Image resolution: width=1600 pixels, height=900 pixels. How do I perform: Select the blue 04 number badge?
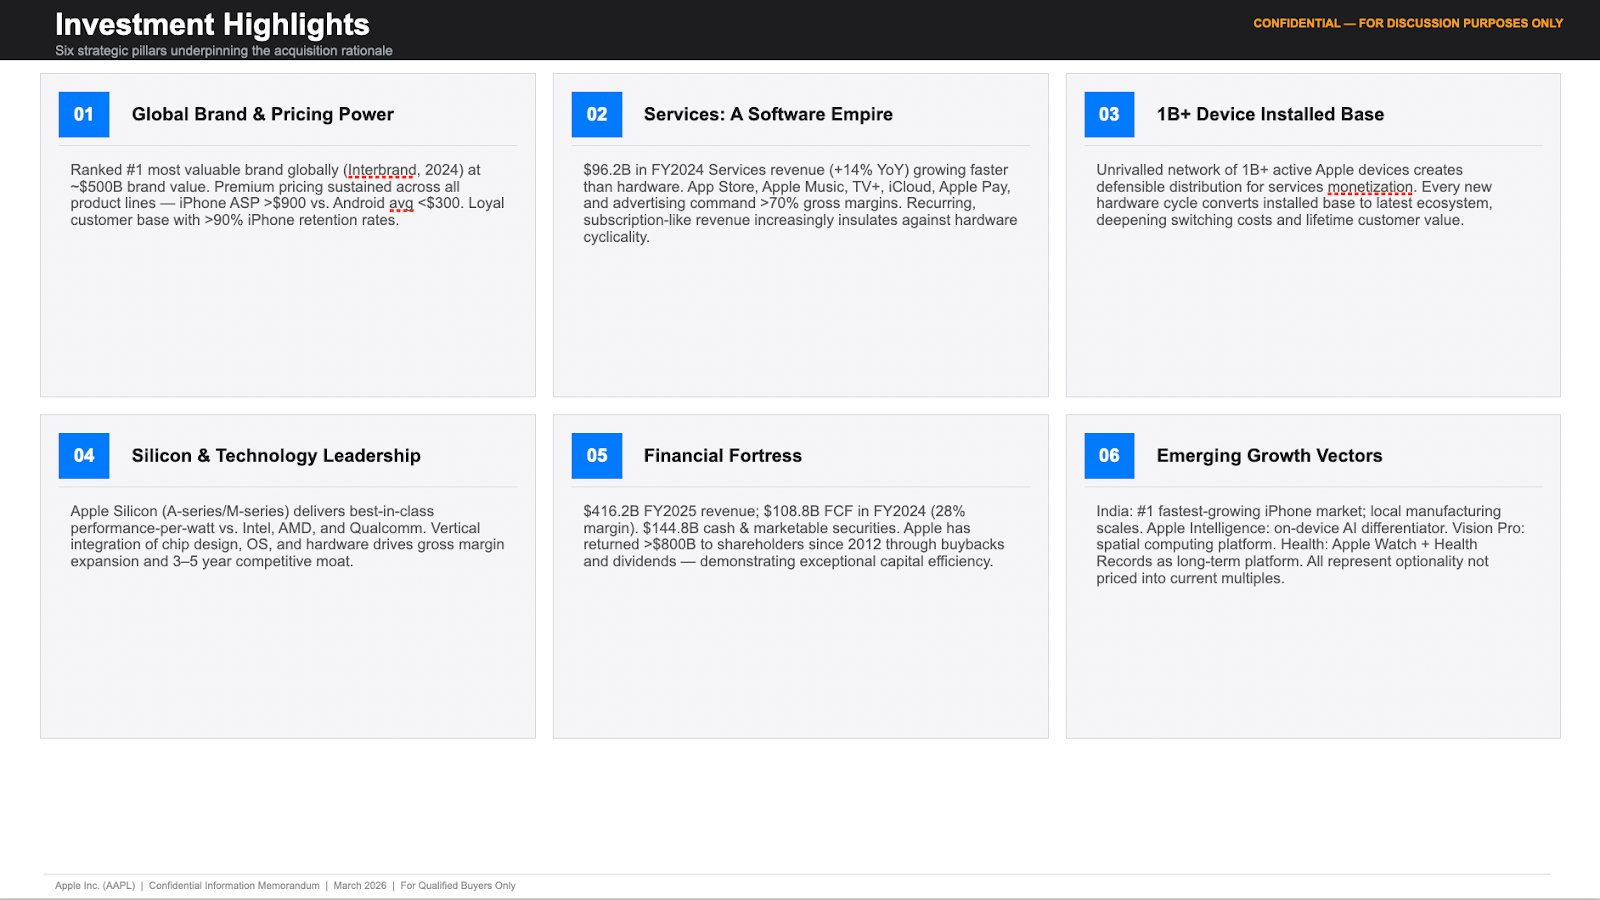[x=84, y=456]
